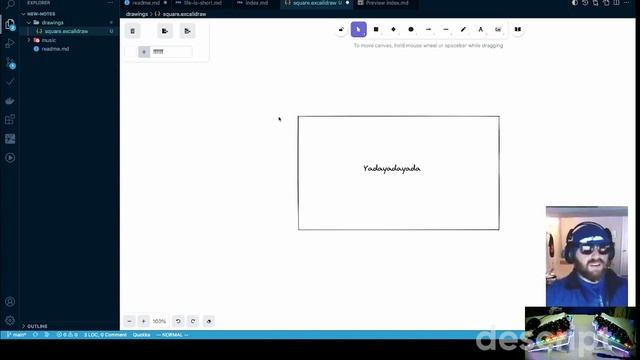Click the Excalidraw trash clear-canvas icon

point(132,31)
